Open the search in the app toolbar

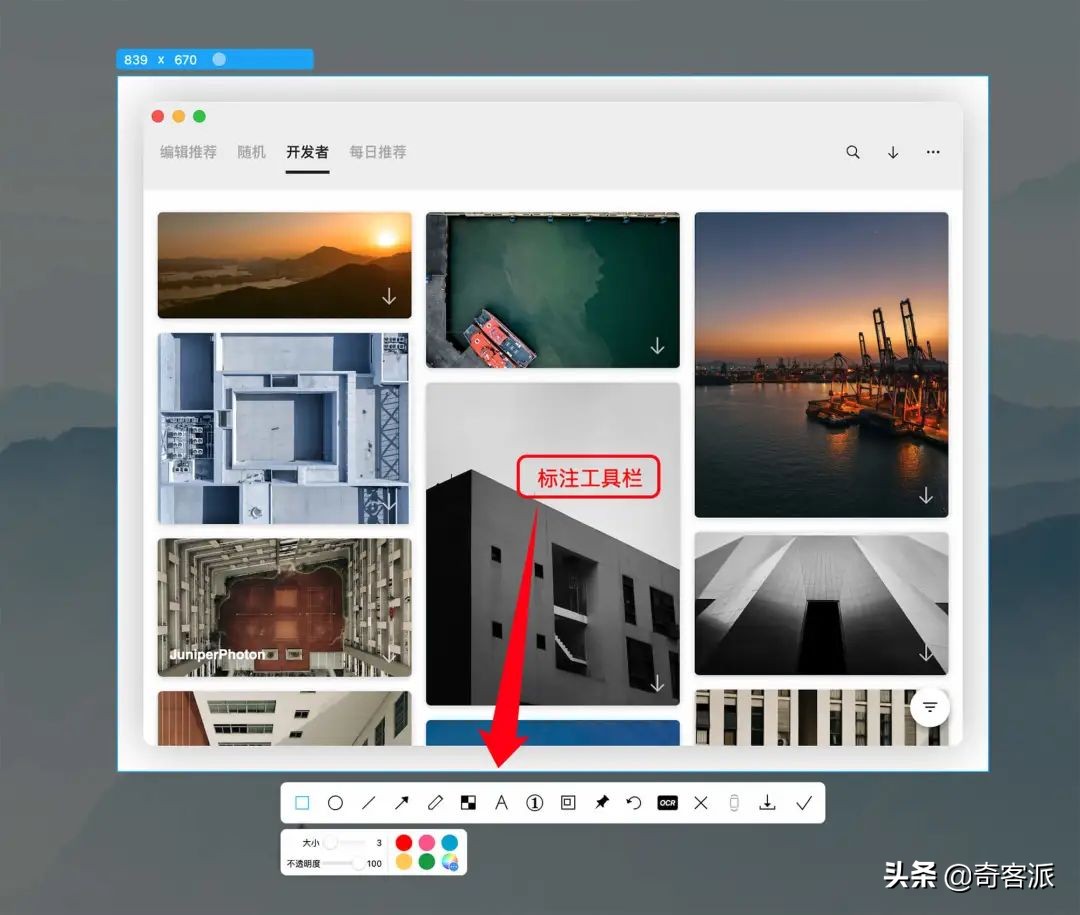tap(853, 152)
